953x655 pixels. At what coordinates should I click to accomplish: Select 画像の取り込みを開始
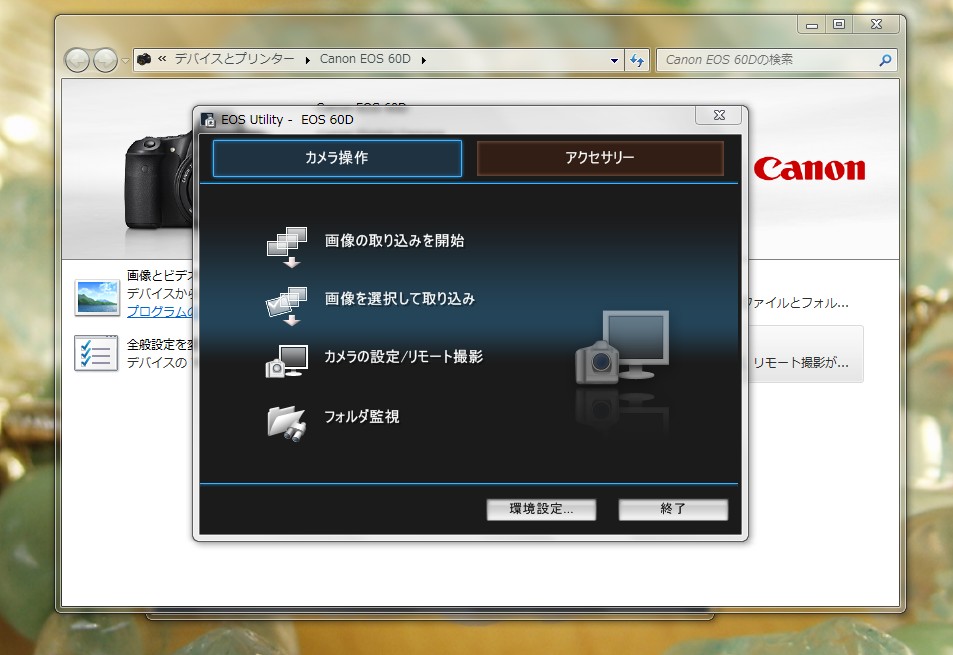[394, 241]
